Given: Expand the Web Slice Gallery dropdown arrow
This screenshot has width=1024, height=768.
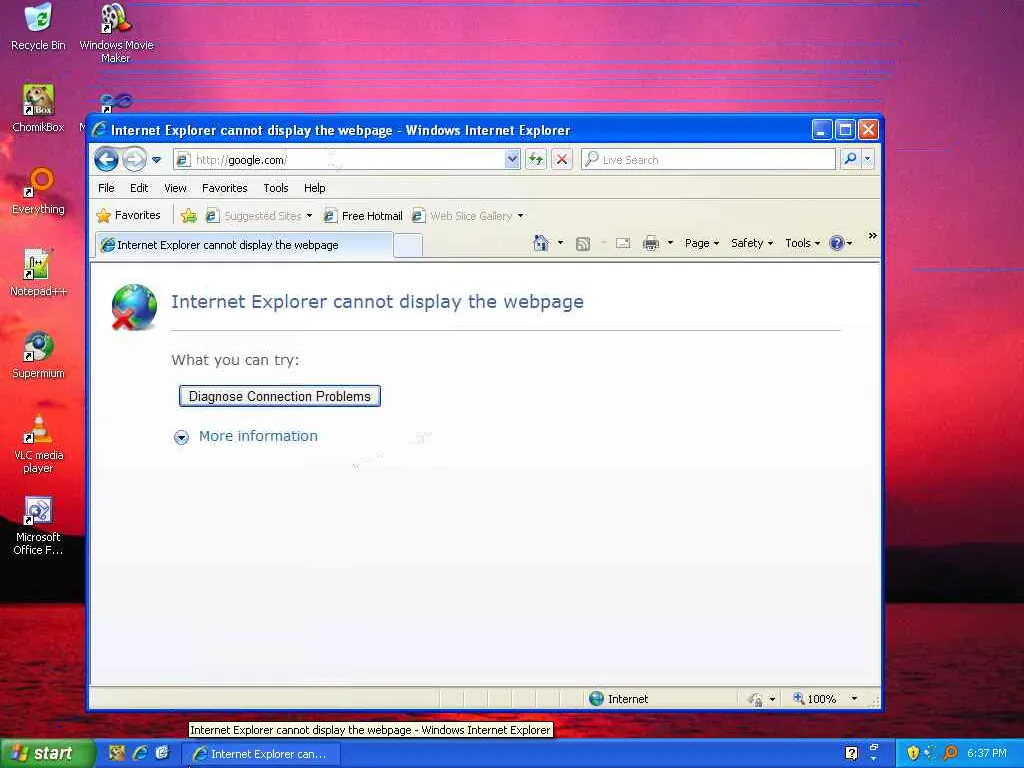Looking at the screenshot, I should (520, 216).
